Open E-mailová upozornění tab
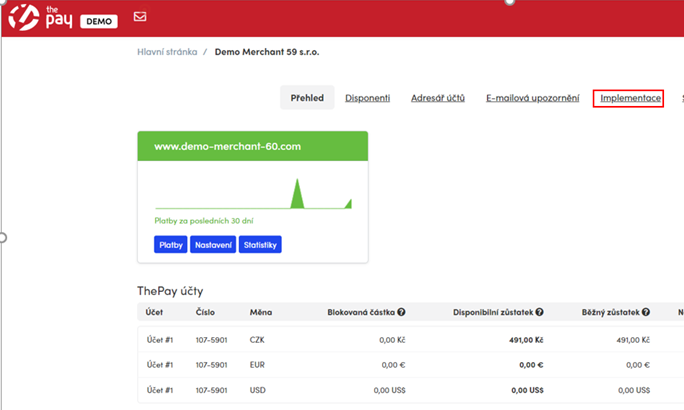 [532, 98]
